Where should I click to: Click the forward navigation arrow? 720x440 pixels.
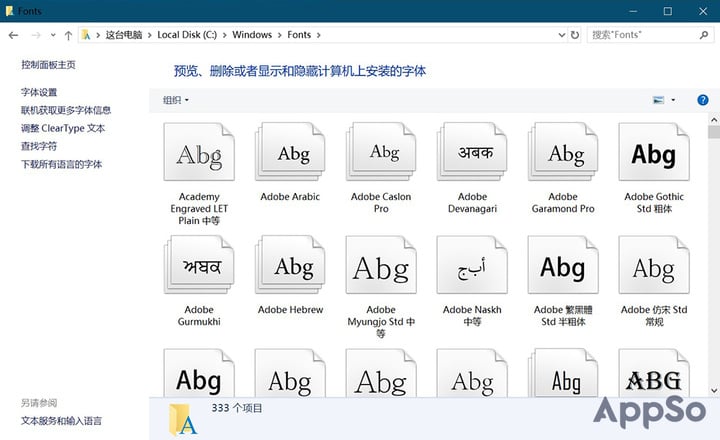click(36, 35)
